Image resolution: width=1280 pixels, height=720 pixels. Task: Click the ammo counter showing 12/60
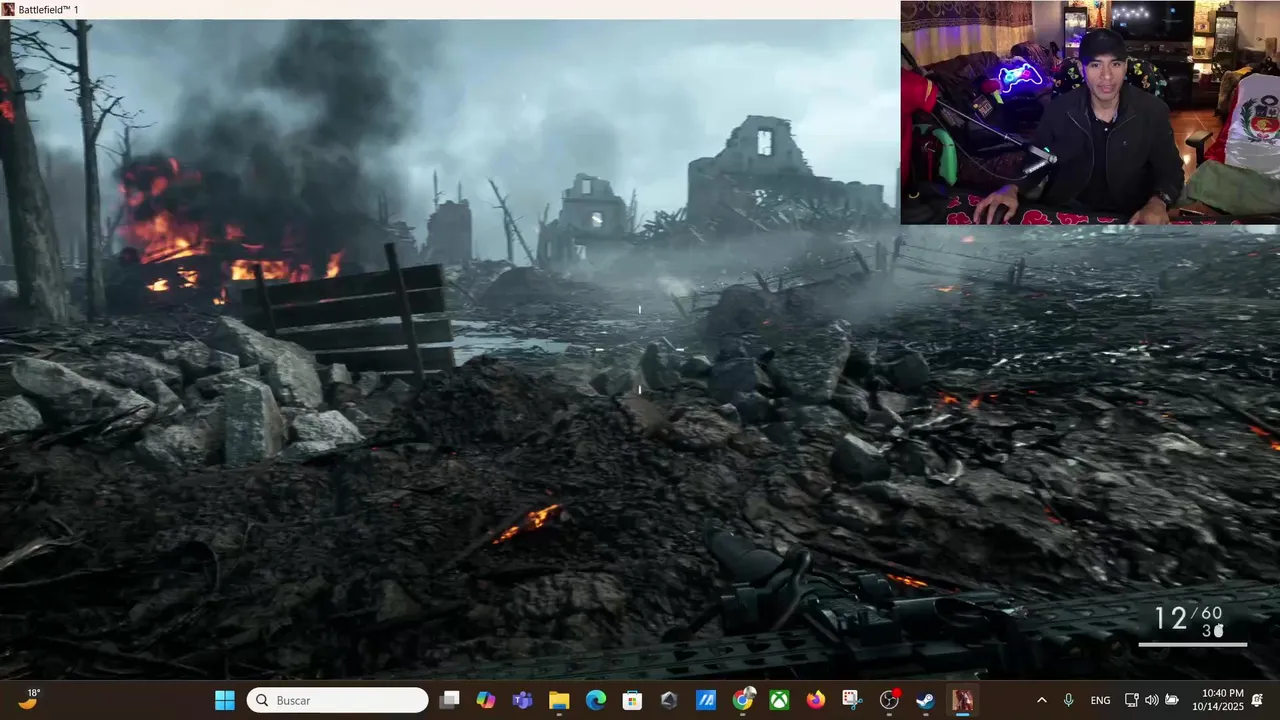[1188, 618]
